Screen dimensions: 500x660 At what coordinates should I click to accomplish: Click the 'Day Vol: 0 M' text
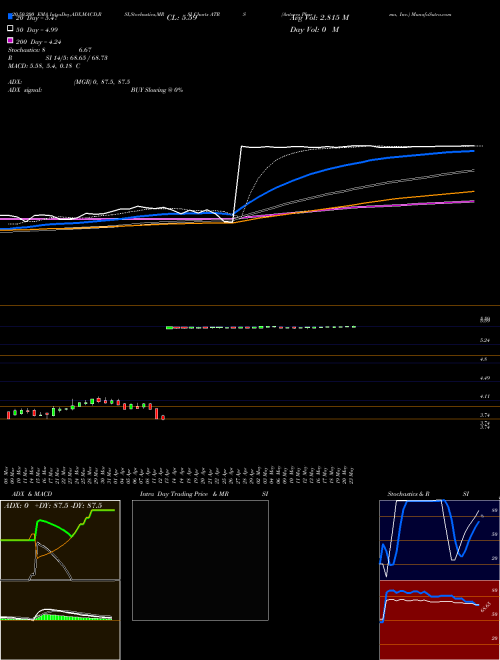[x=314, y=30]
